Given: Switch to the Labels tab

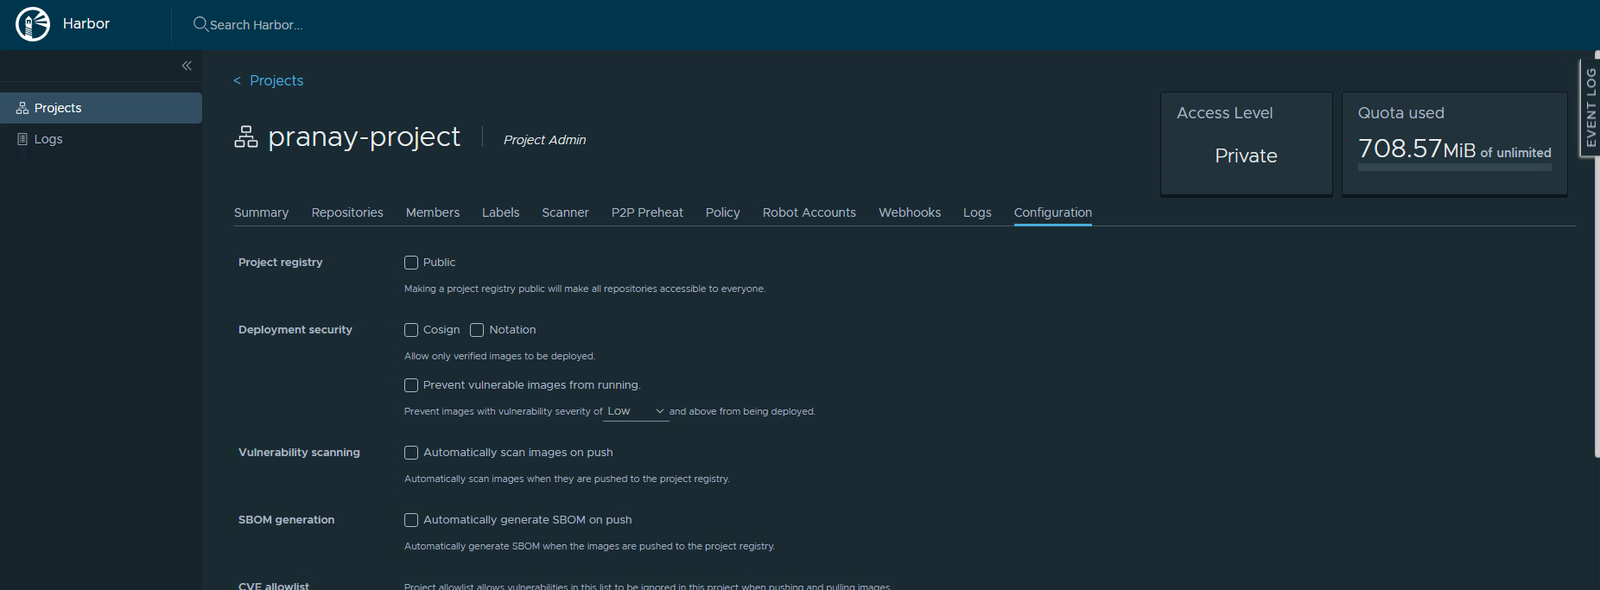Looking at the screenshot, I should tap(500, 213).
